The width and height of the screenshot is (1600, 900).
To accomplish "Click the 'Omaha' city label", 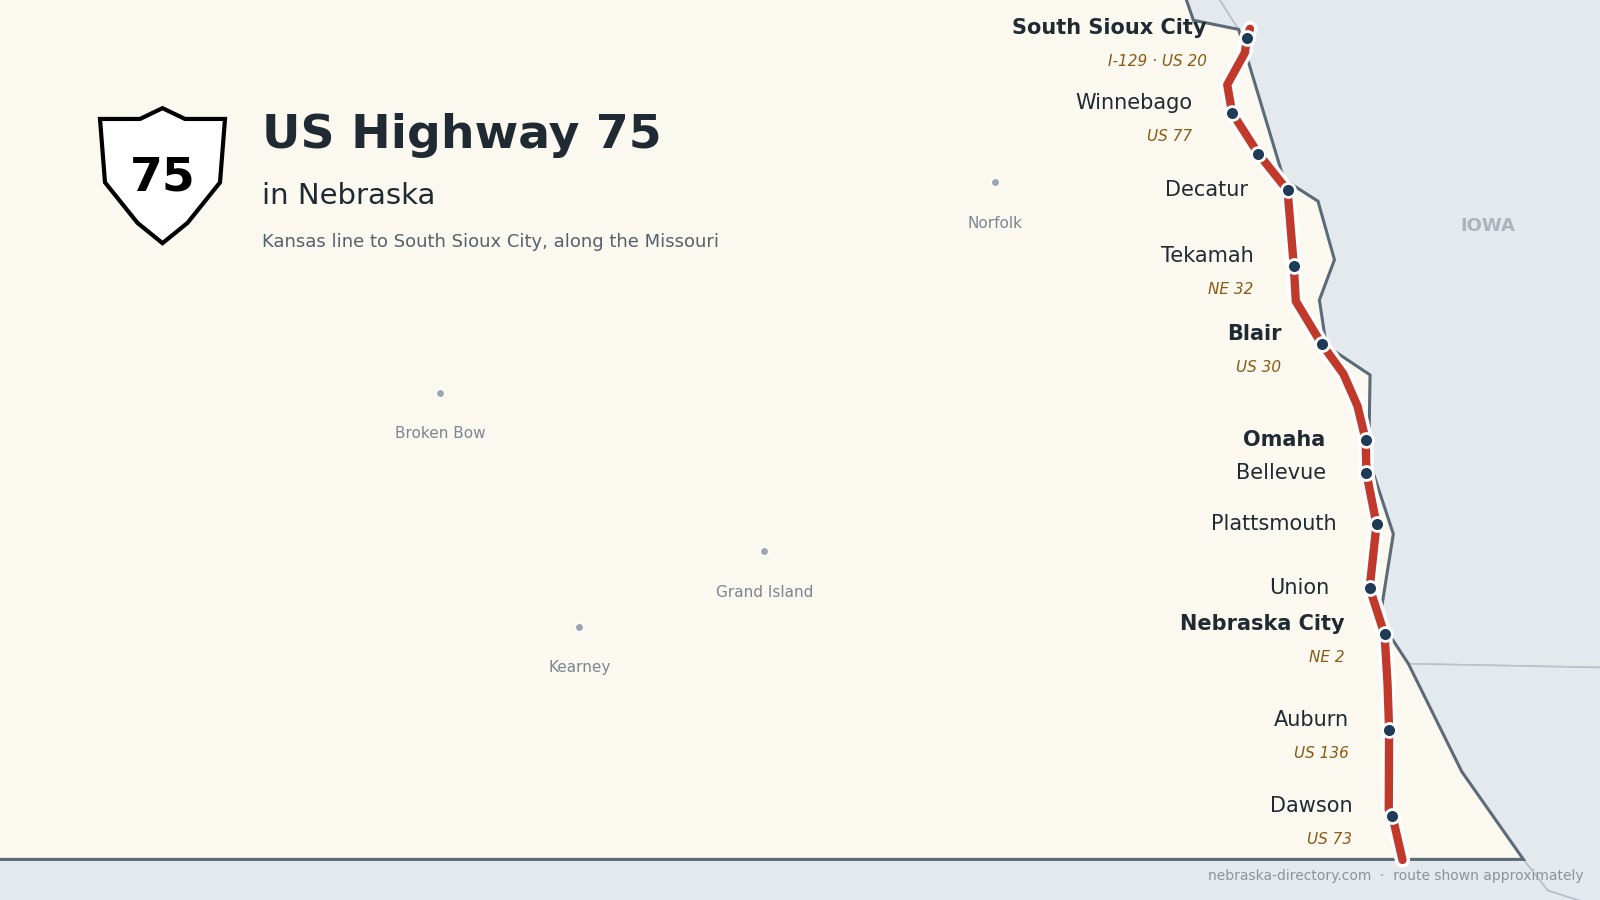I will tap(1284, 440).
